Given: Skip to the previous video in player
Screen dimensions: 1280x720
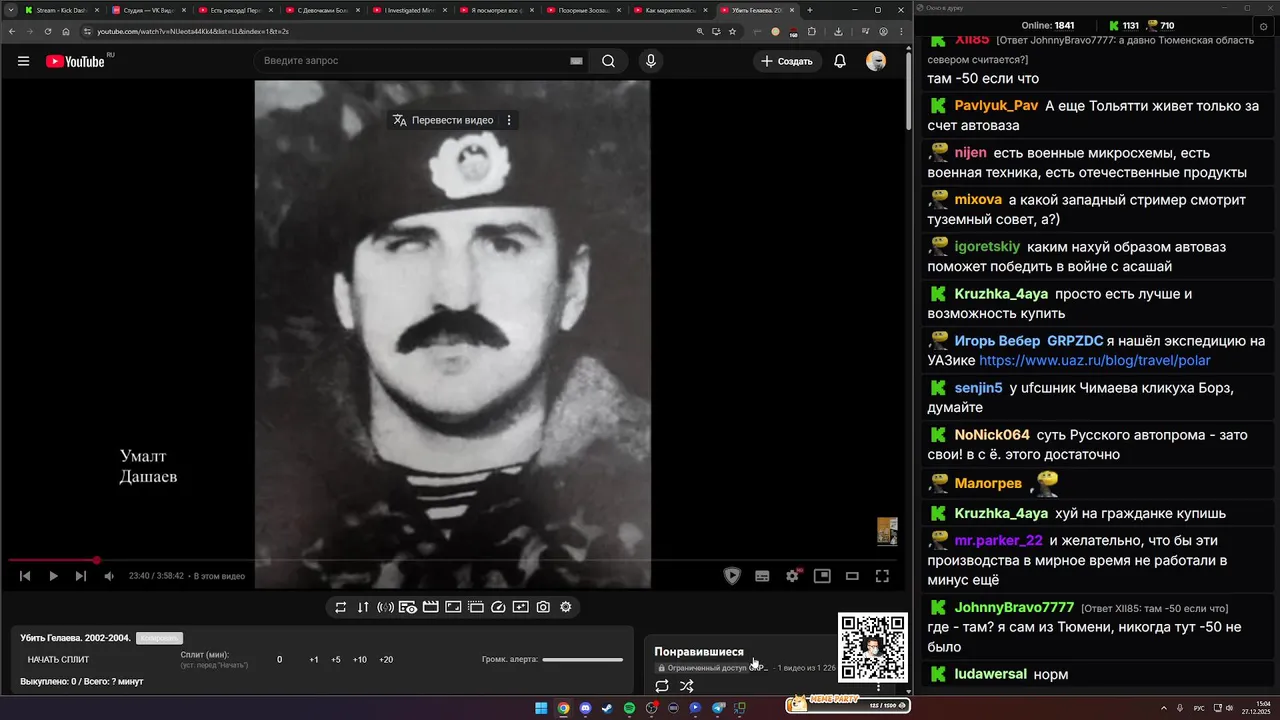Looking at the screenshot, I should (25, 576).
